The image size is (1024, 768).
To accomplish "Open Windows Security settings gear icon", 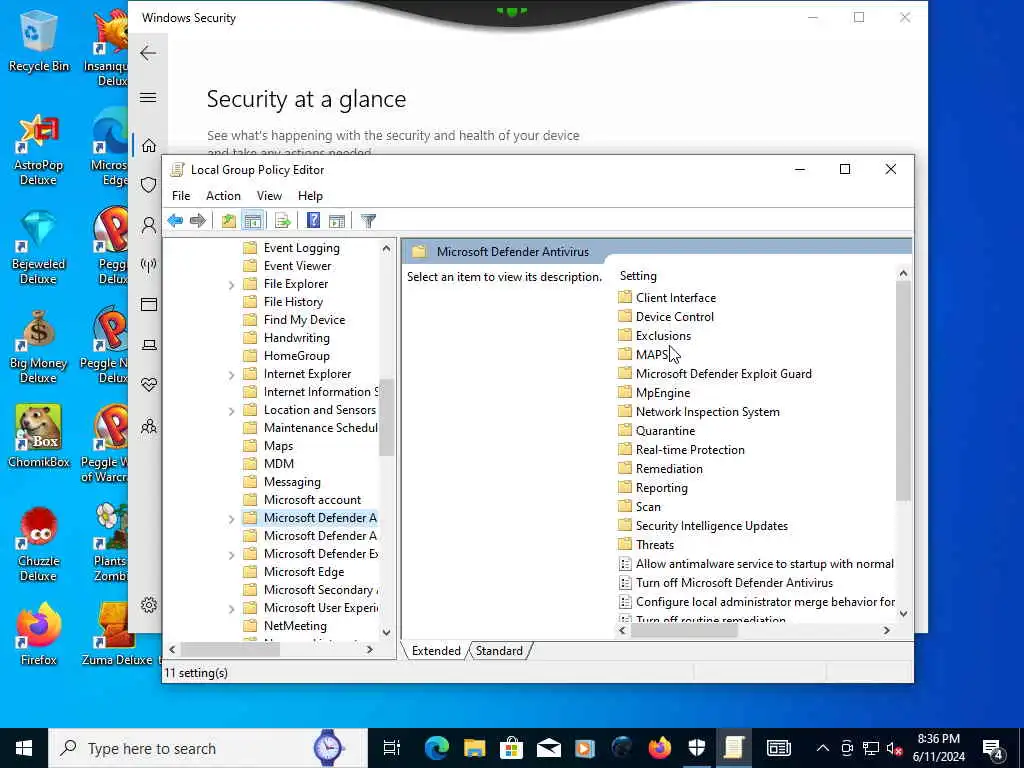I will [149, 605].
